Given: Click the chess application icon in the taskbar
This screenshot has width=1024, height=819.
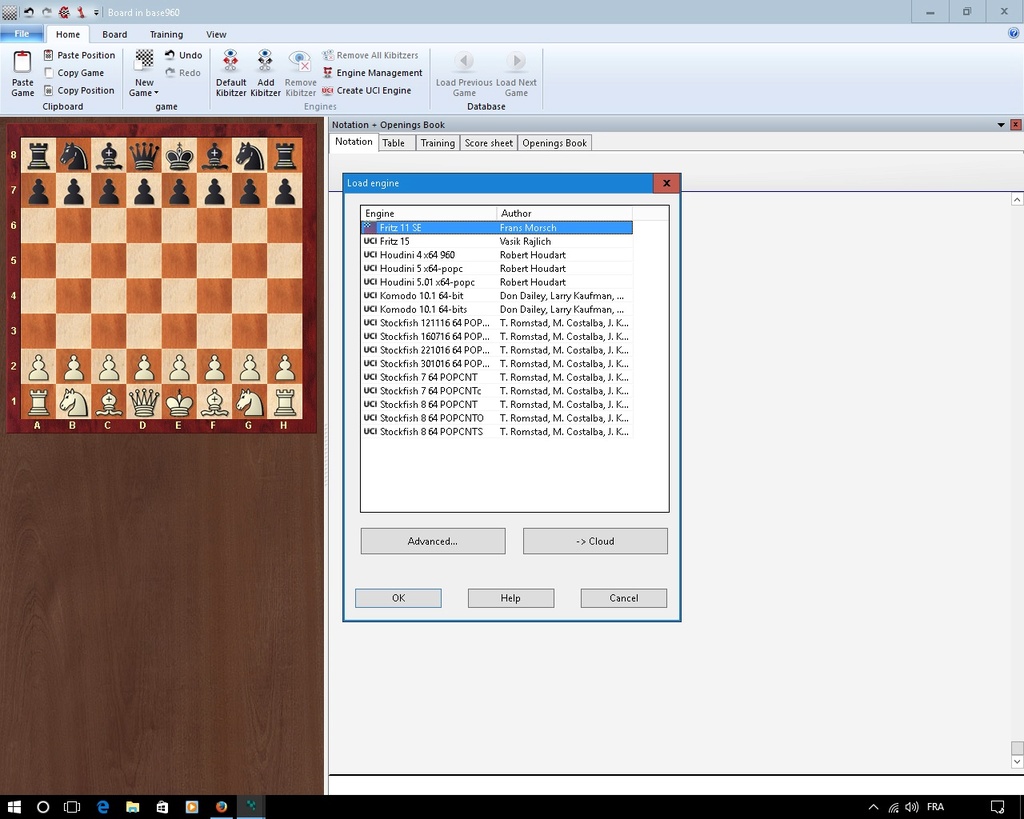Looking at the screenshot, I should 251,807.
